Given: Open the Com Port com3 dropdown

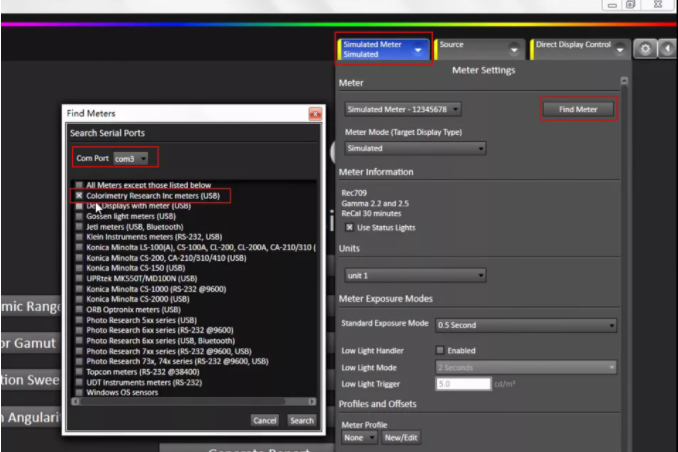Looking at the screenshot, I should tap(131, 159).
